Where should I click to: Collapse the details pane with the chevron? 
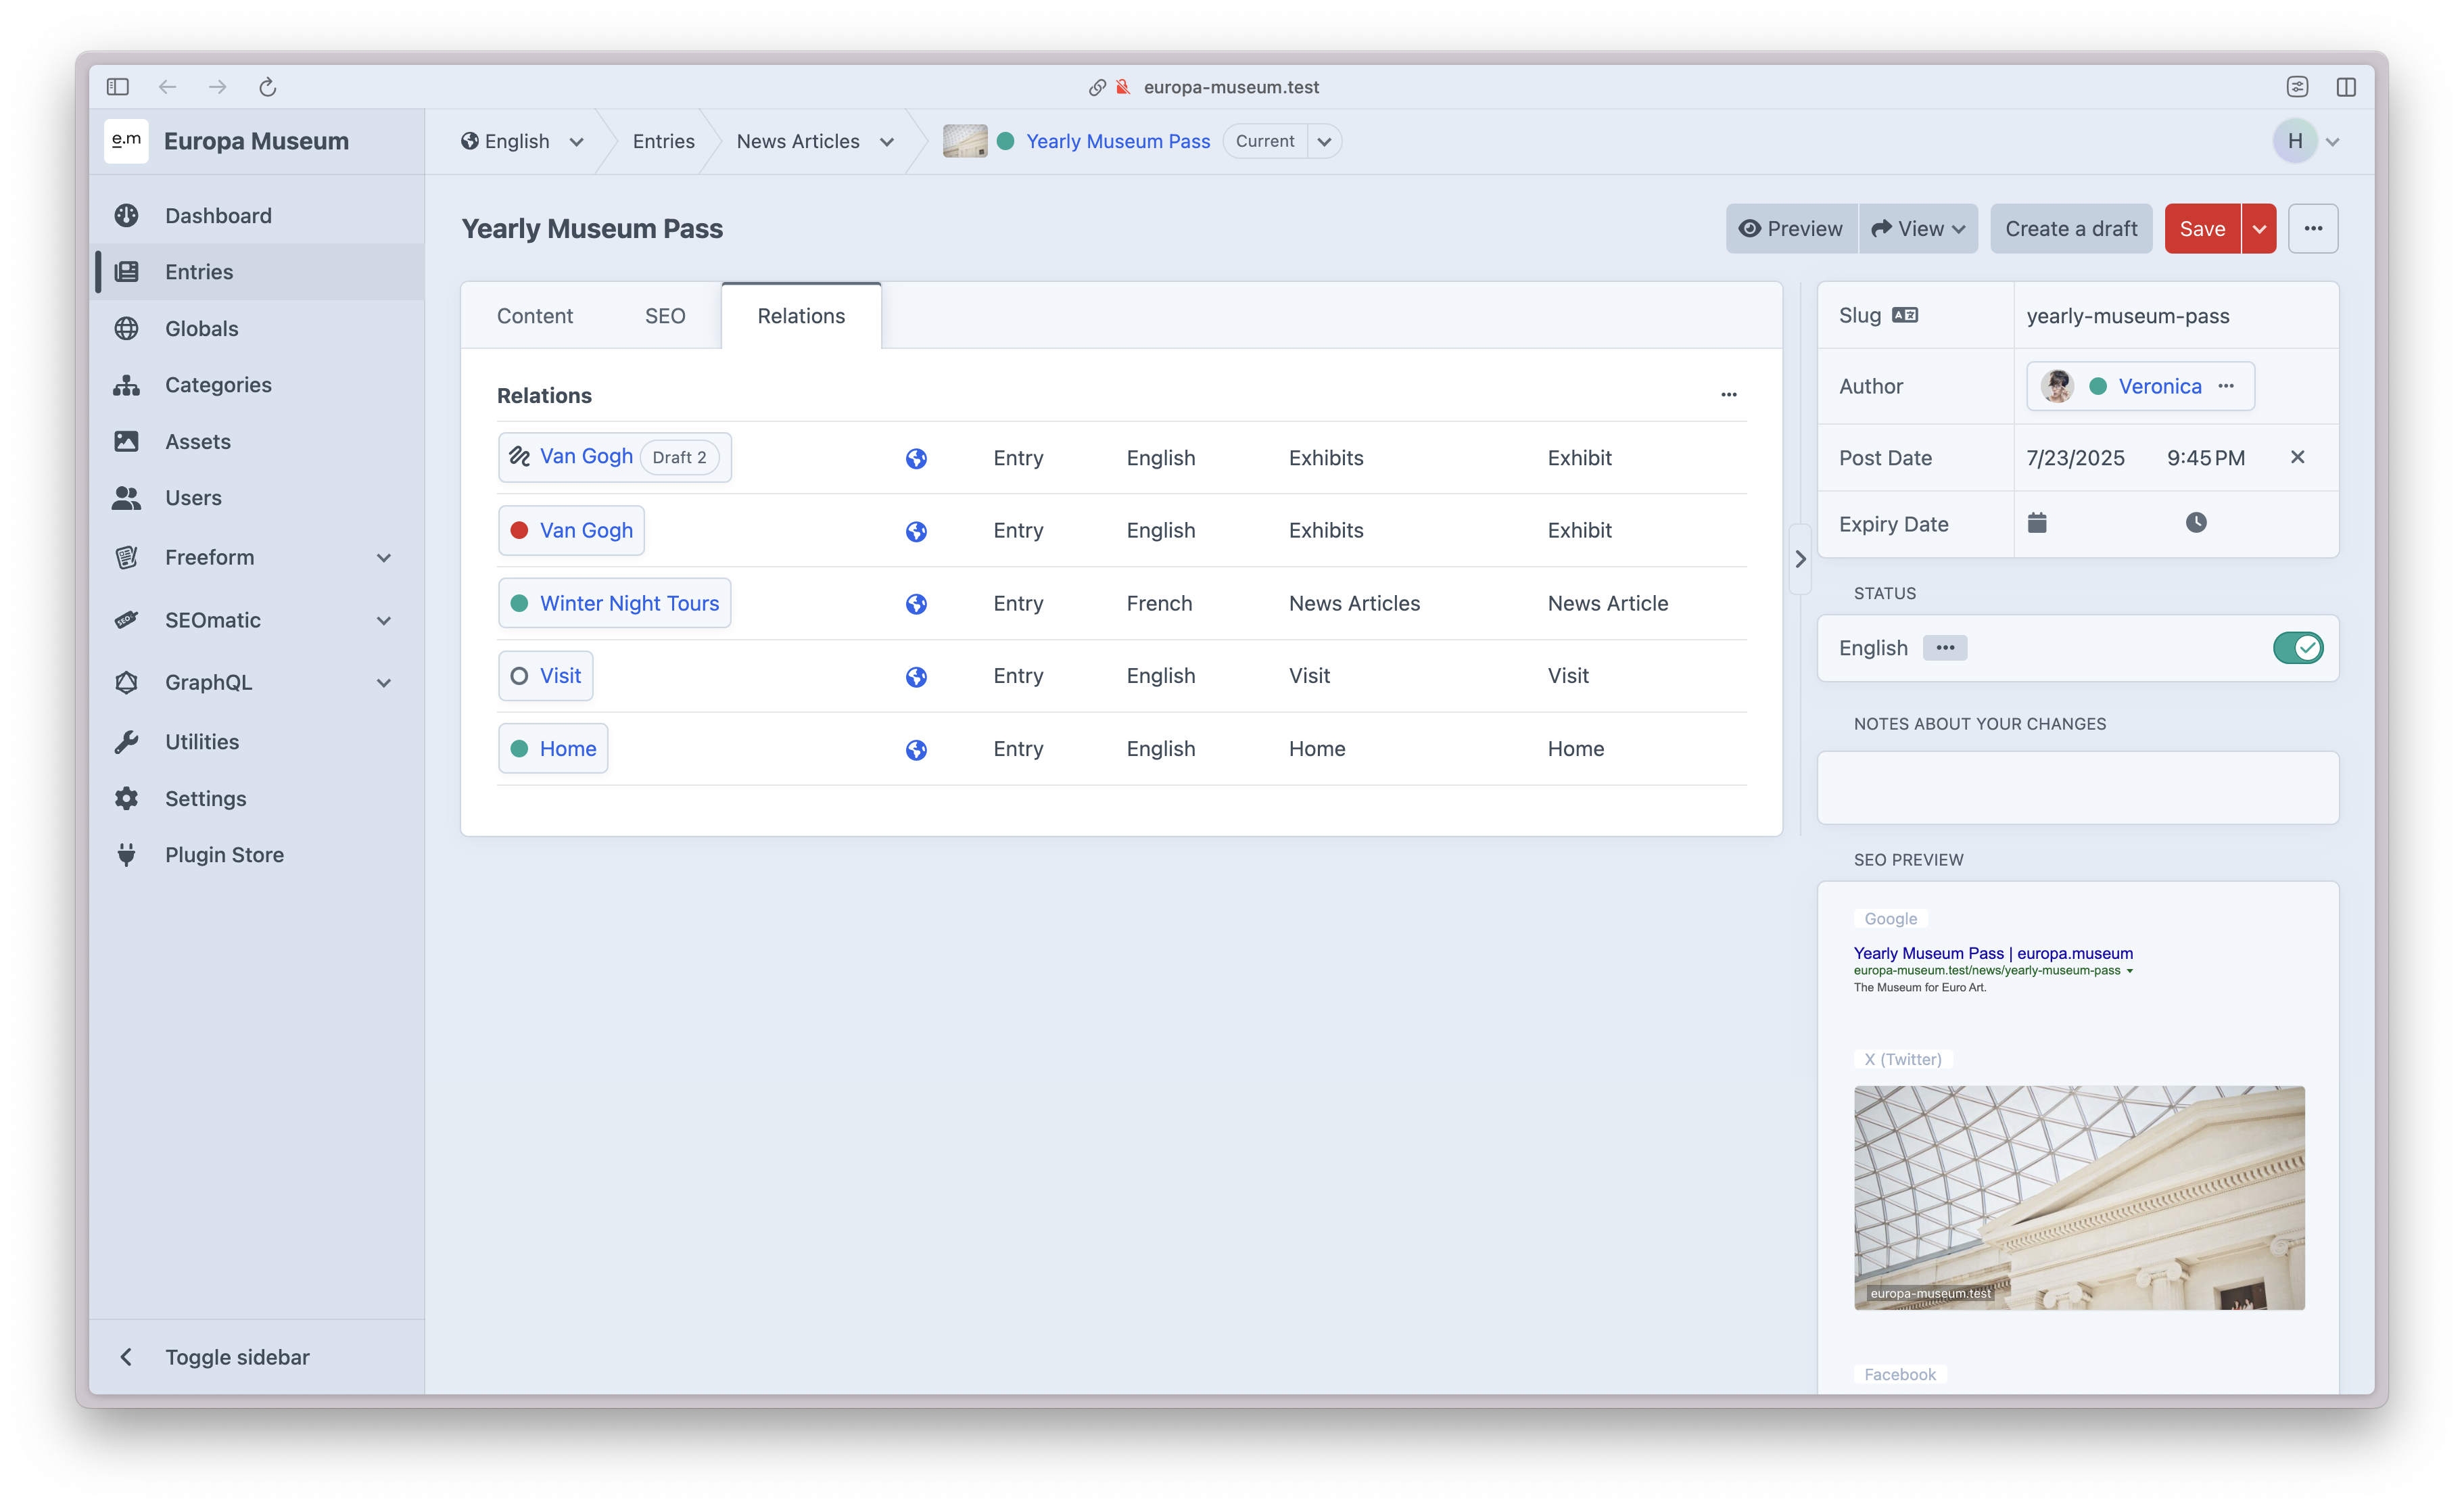1800,559
